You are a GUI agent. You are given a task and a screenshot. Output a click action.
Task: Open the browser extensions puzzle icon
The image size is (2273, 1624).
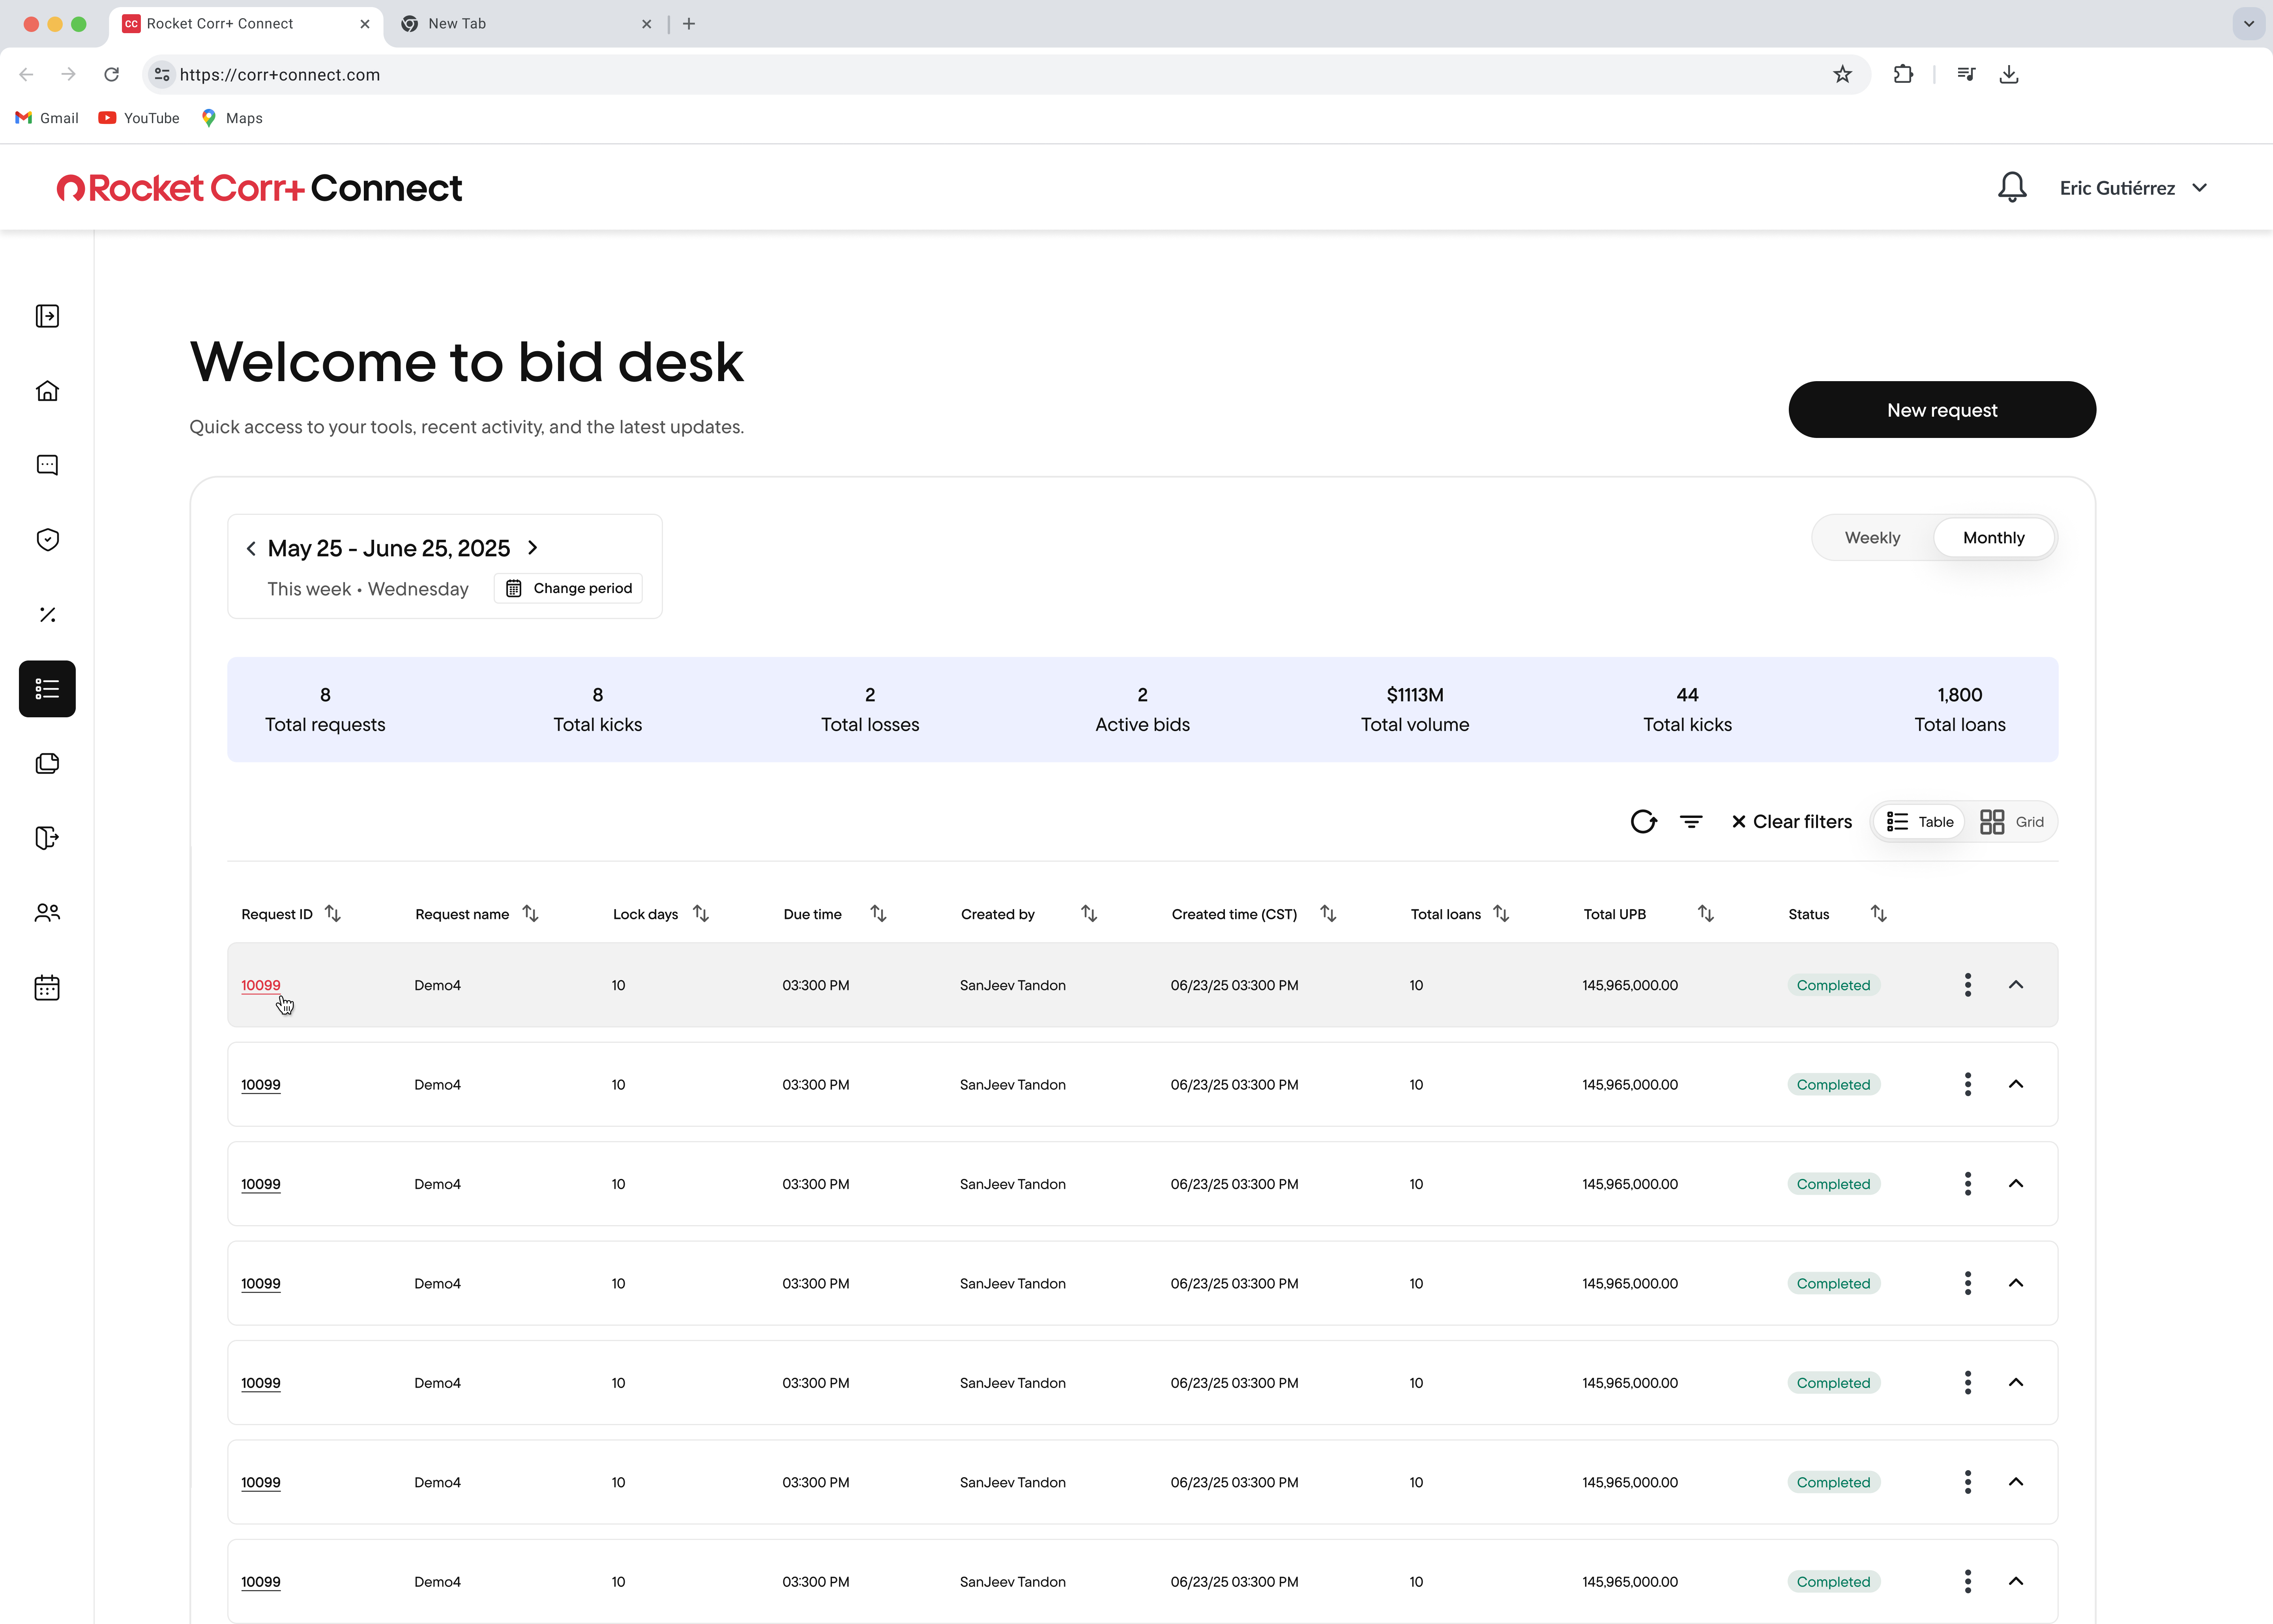click(x=1903, y=74)
